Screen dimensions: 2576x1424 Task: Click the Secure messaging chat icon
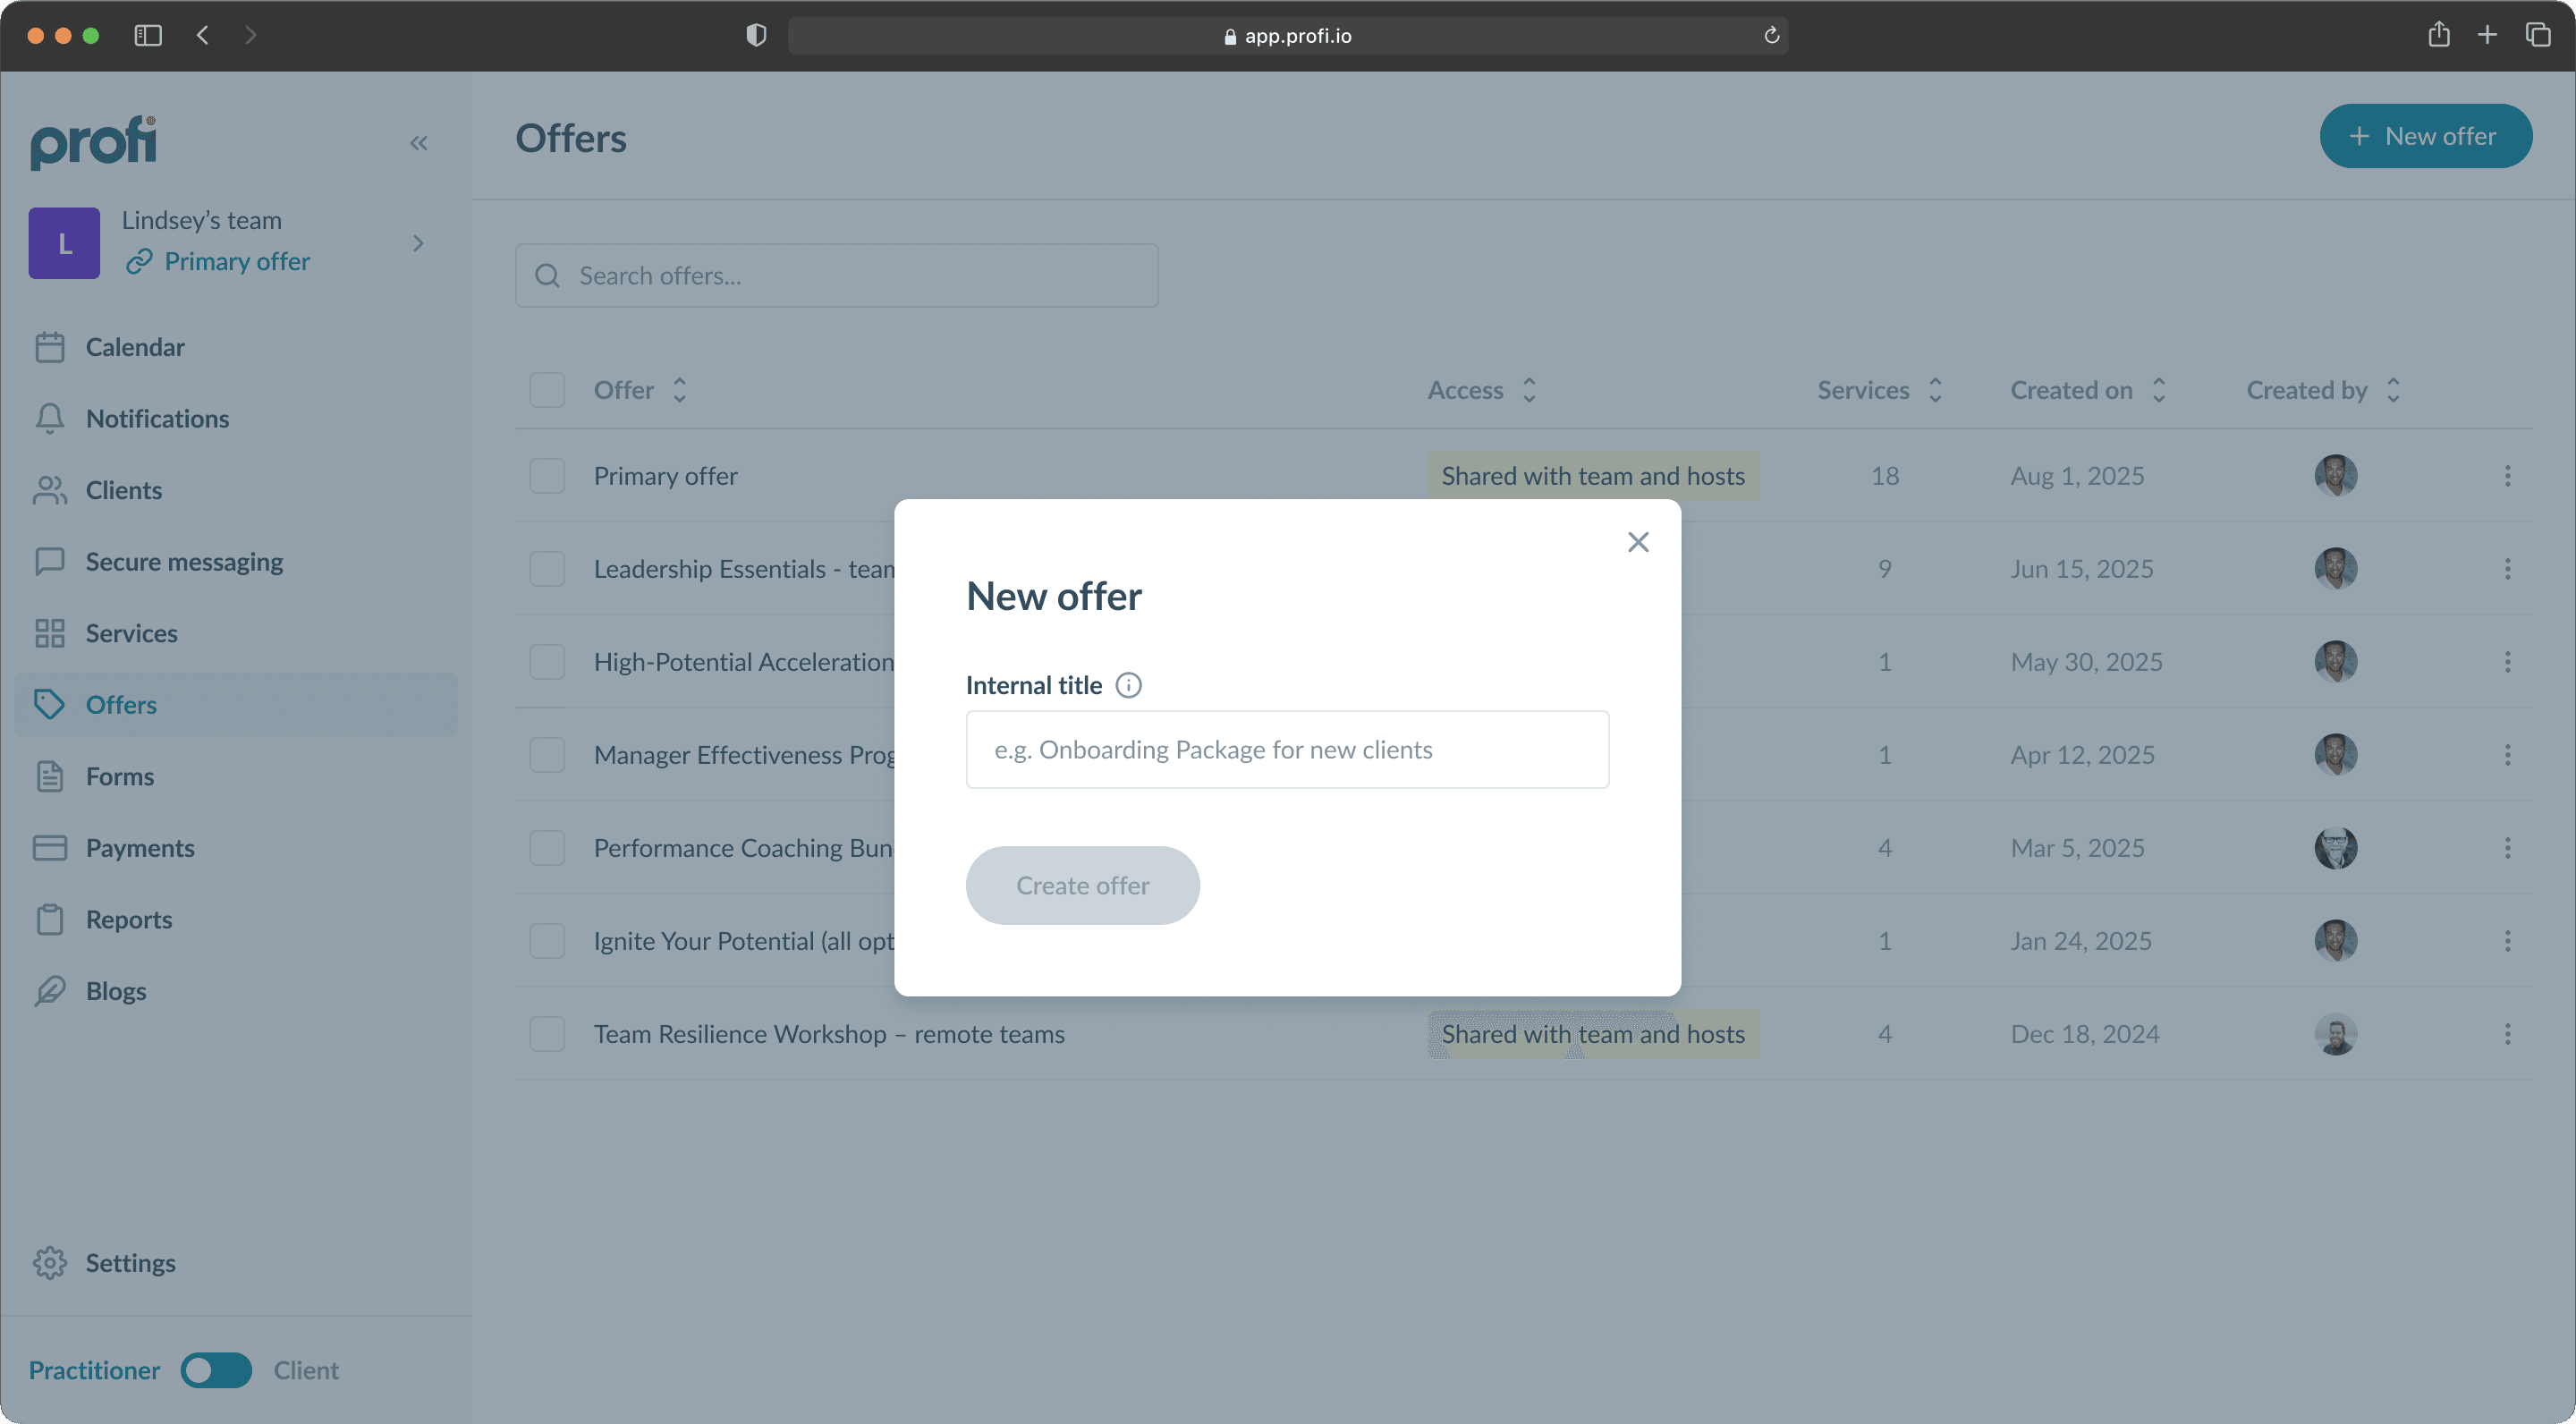coord(49,561)
